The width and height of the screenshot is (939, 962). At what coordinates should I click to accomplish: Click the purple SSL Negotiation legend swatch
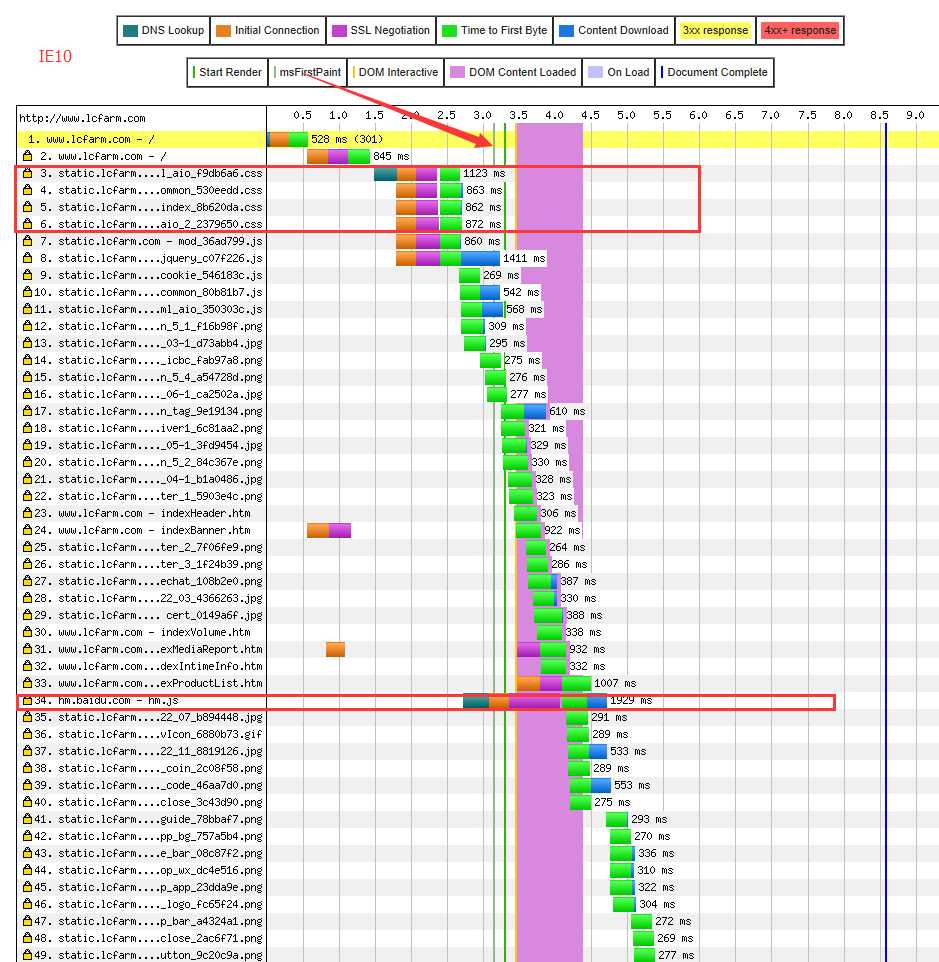(x=339, y=31)
